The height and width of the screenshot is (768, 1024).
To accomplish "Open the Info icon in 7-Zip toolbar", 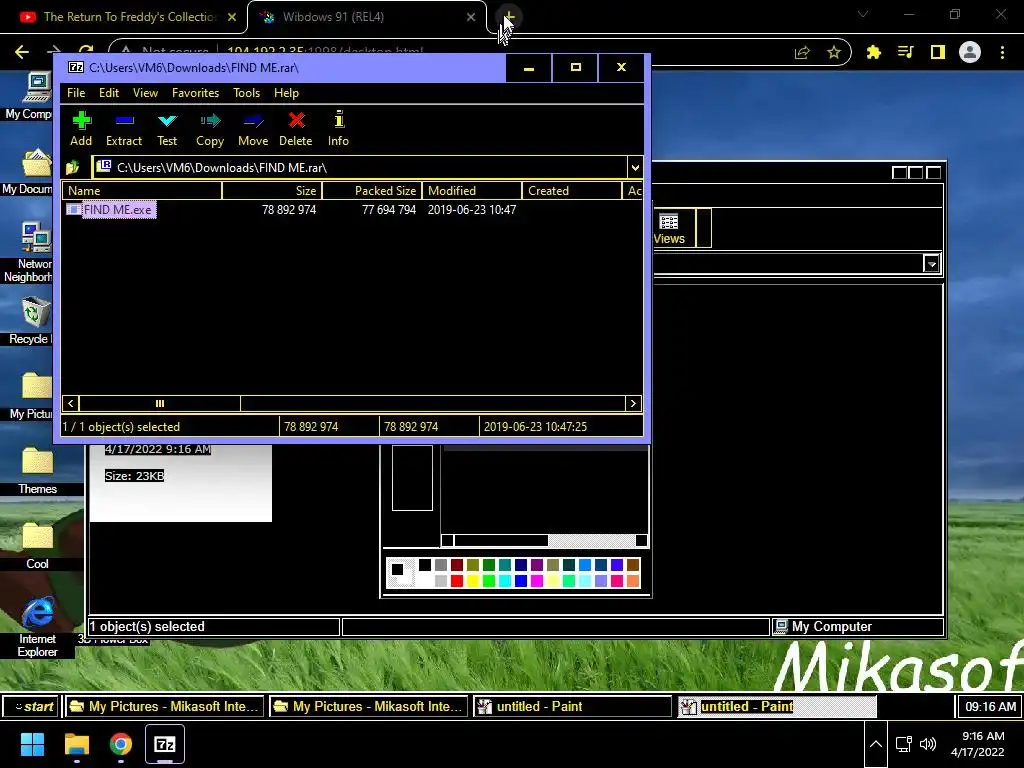I will click(x=338, y=120).
